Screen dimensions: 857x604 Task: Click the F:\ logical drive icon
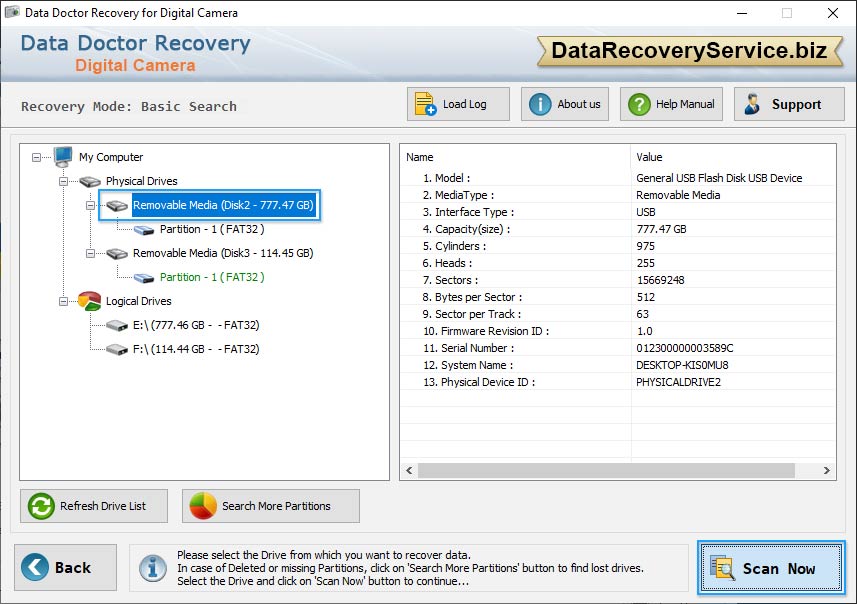pos(116,349)
